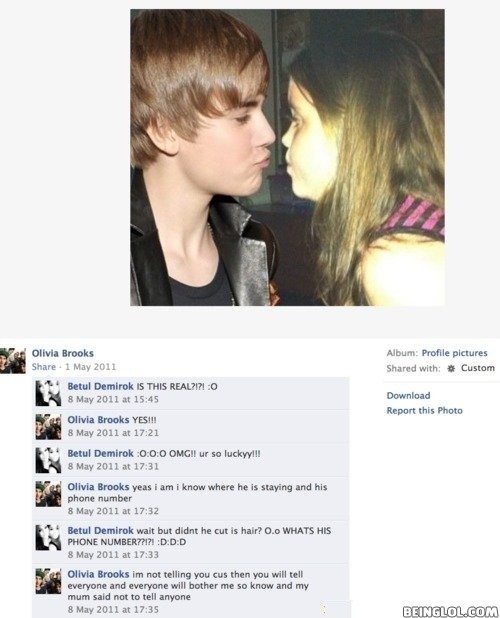
Task: Click the Share link under the author name
Action: point(44,367)
